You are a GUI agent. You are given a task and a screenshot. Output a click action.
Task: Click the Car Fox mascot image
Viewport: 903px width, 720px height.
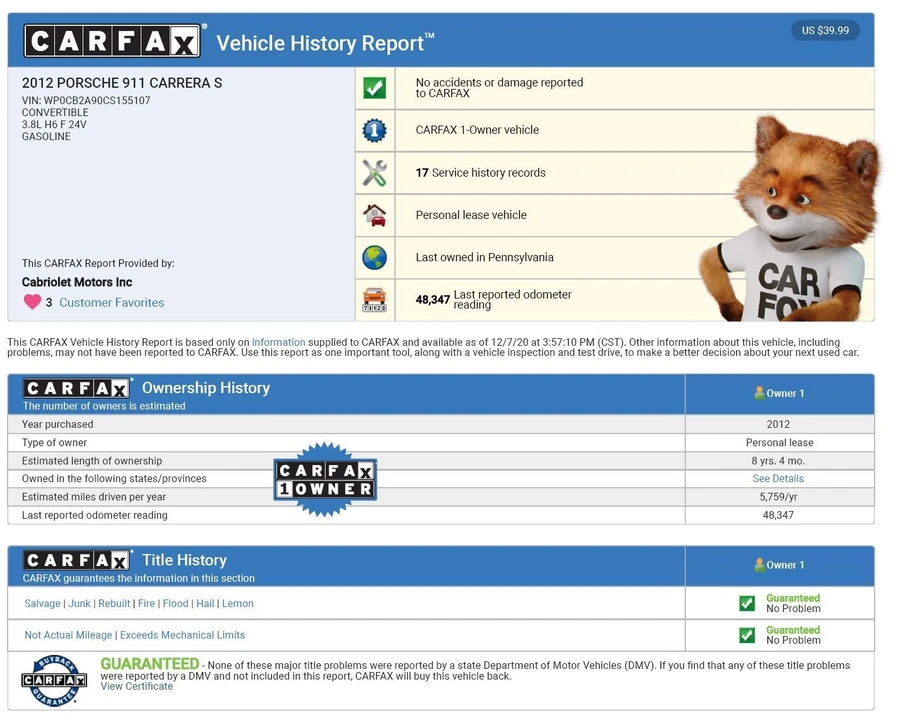(792, 219)
